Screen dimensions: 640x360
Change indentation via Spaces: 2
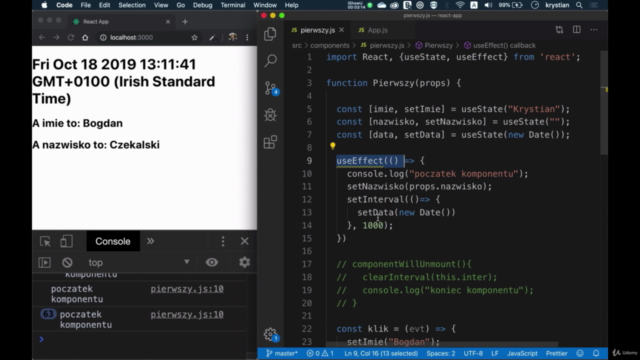tap(441, 353)
